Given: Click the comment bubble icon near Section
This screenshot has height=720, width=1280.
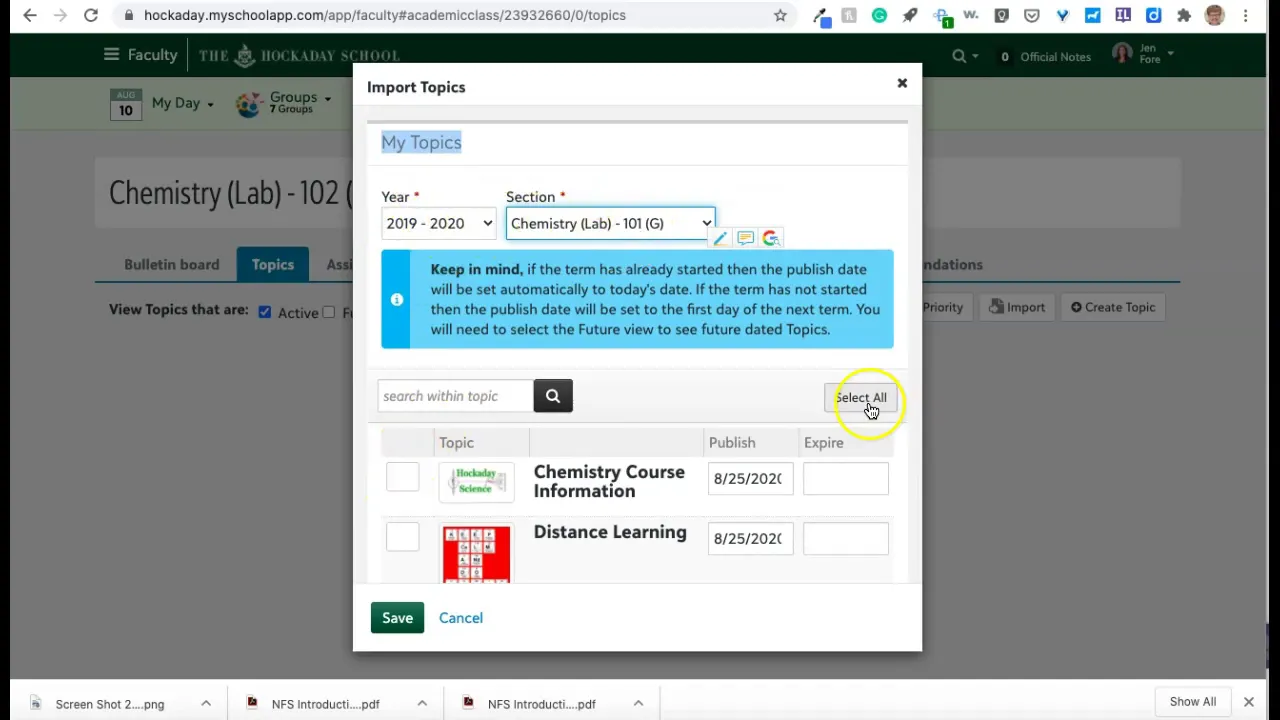Looking at the screenshot, I should (x=745, y=238).
